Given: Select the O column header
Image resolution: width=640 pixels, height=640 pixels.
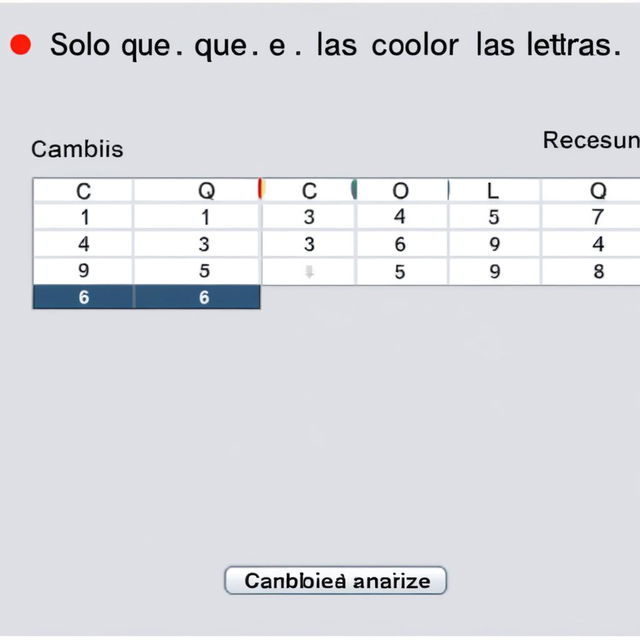Looking at the screenshot, I should pos(400,191).
